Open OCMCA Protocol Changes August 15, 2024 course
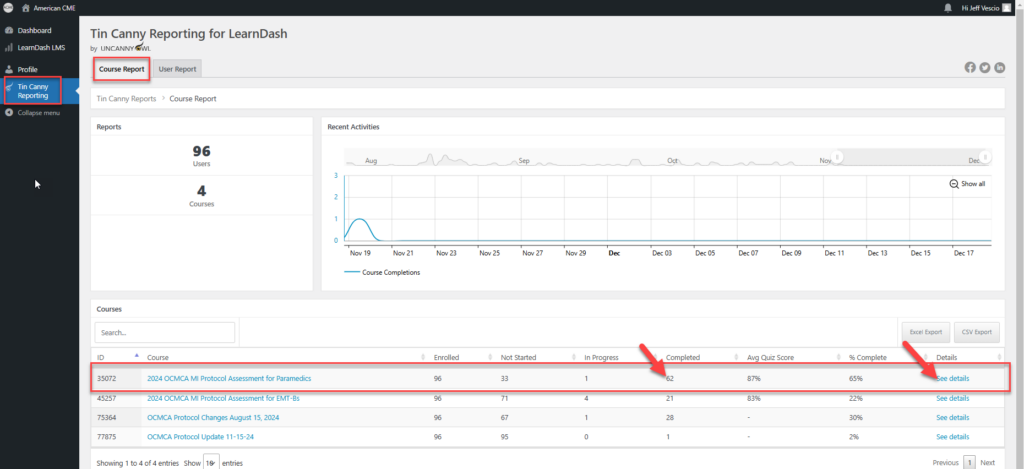The image size is (1024, 469). tap(213, 417)
